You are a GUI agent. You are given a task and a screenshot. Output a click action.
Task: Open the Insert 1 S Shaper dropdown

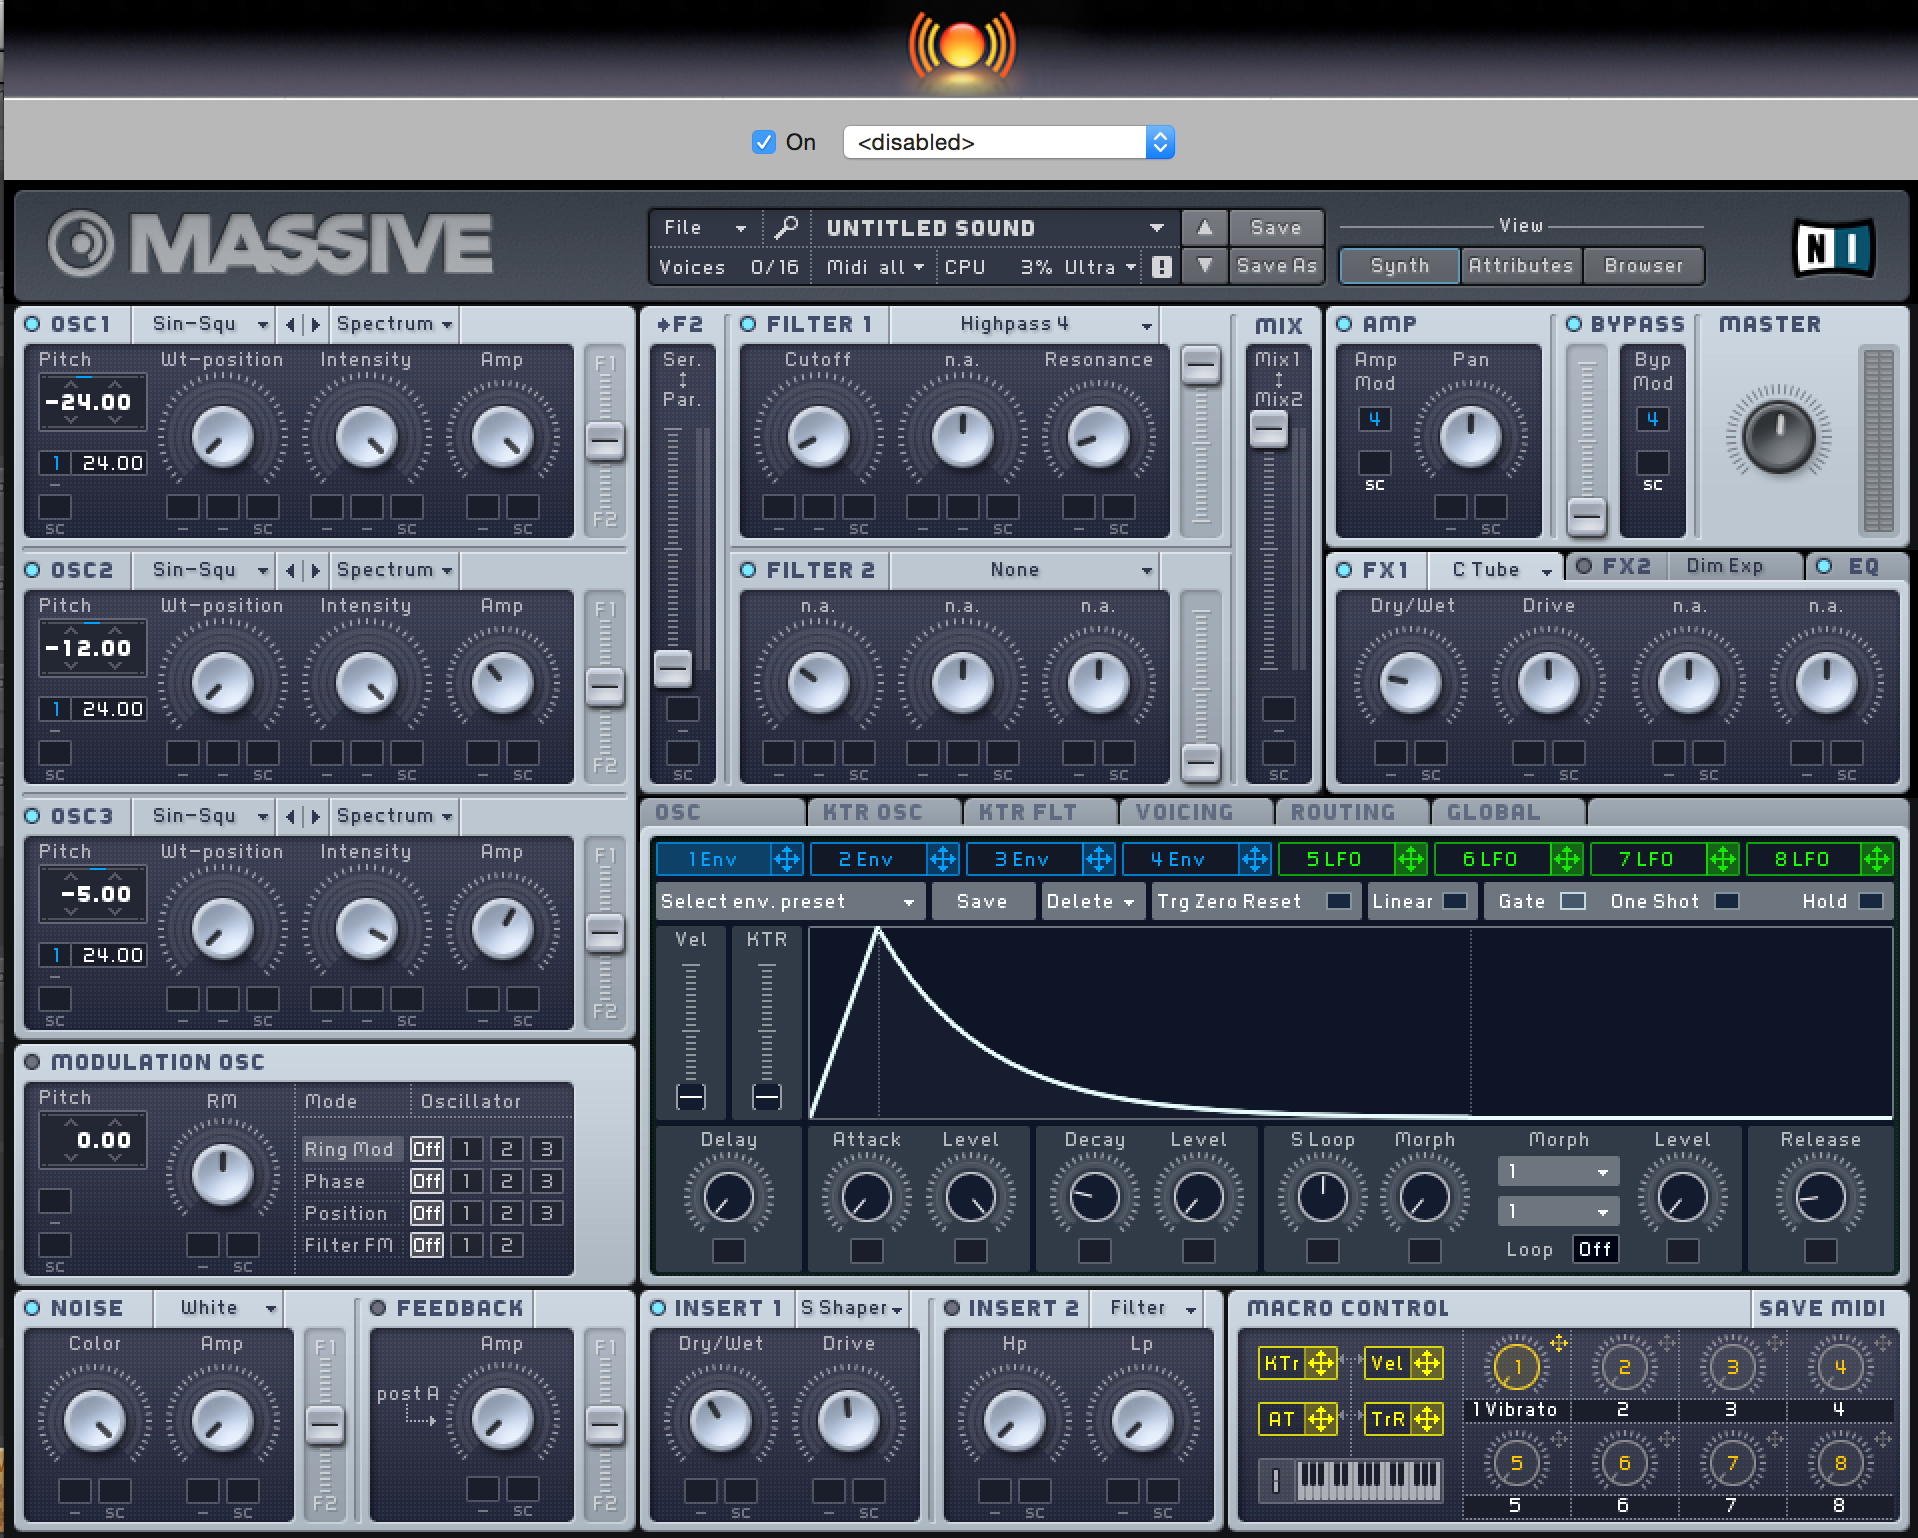click(x=853, y=1308)
